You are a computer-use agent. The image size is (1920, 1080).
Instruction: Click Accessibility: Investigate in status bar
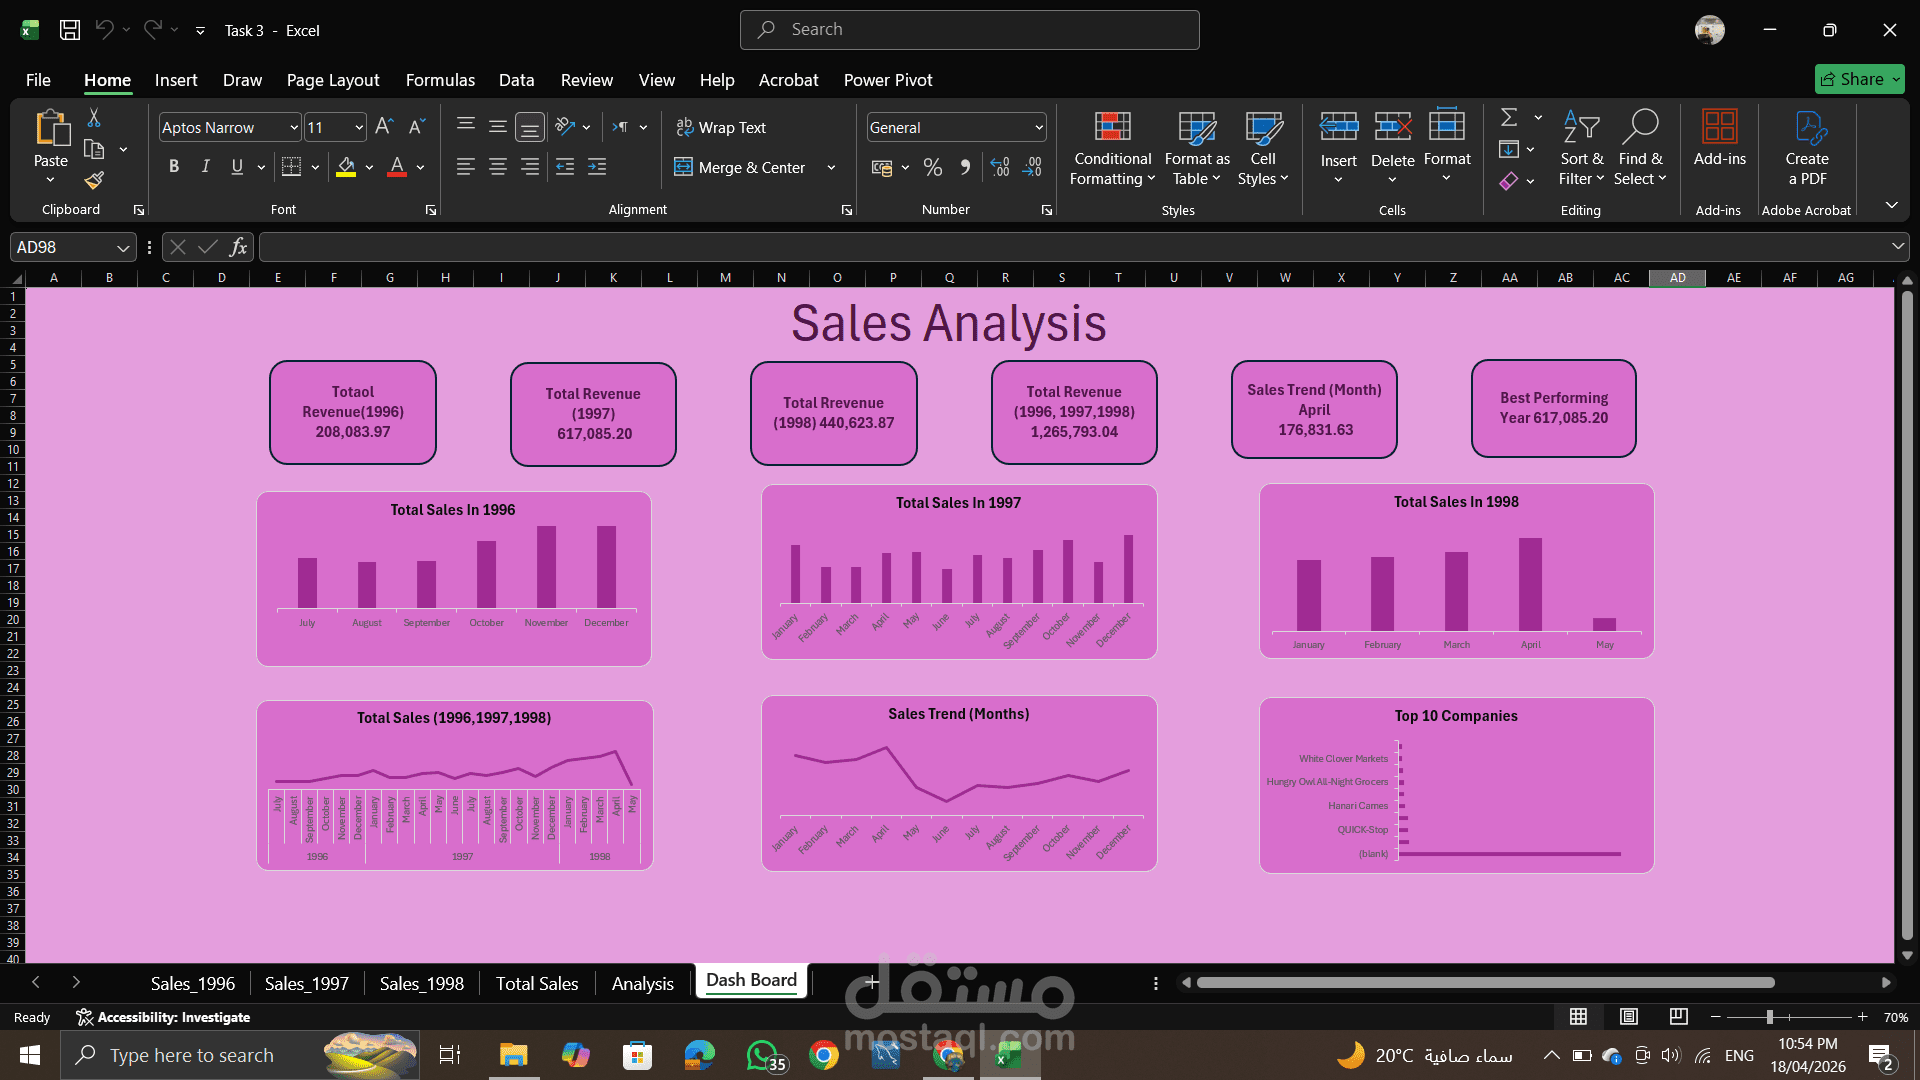[164, 1017]
